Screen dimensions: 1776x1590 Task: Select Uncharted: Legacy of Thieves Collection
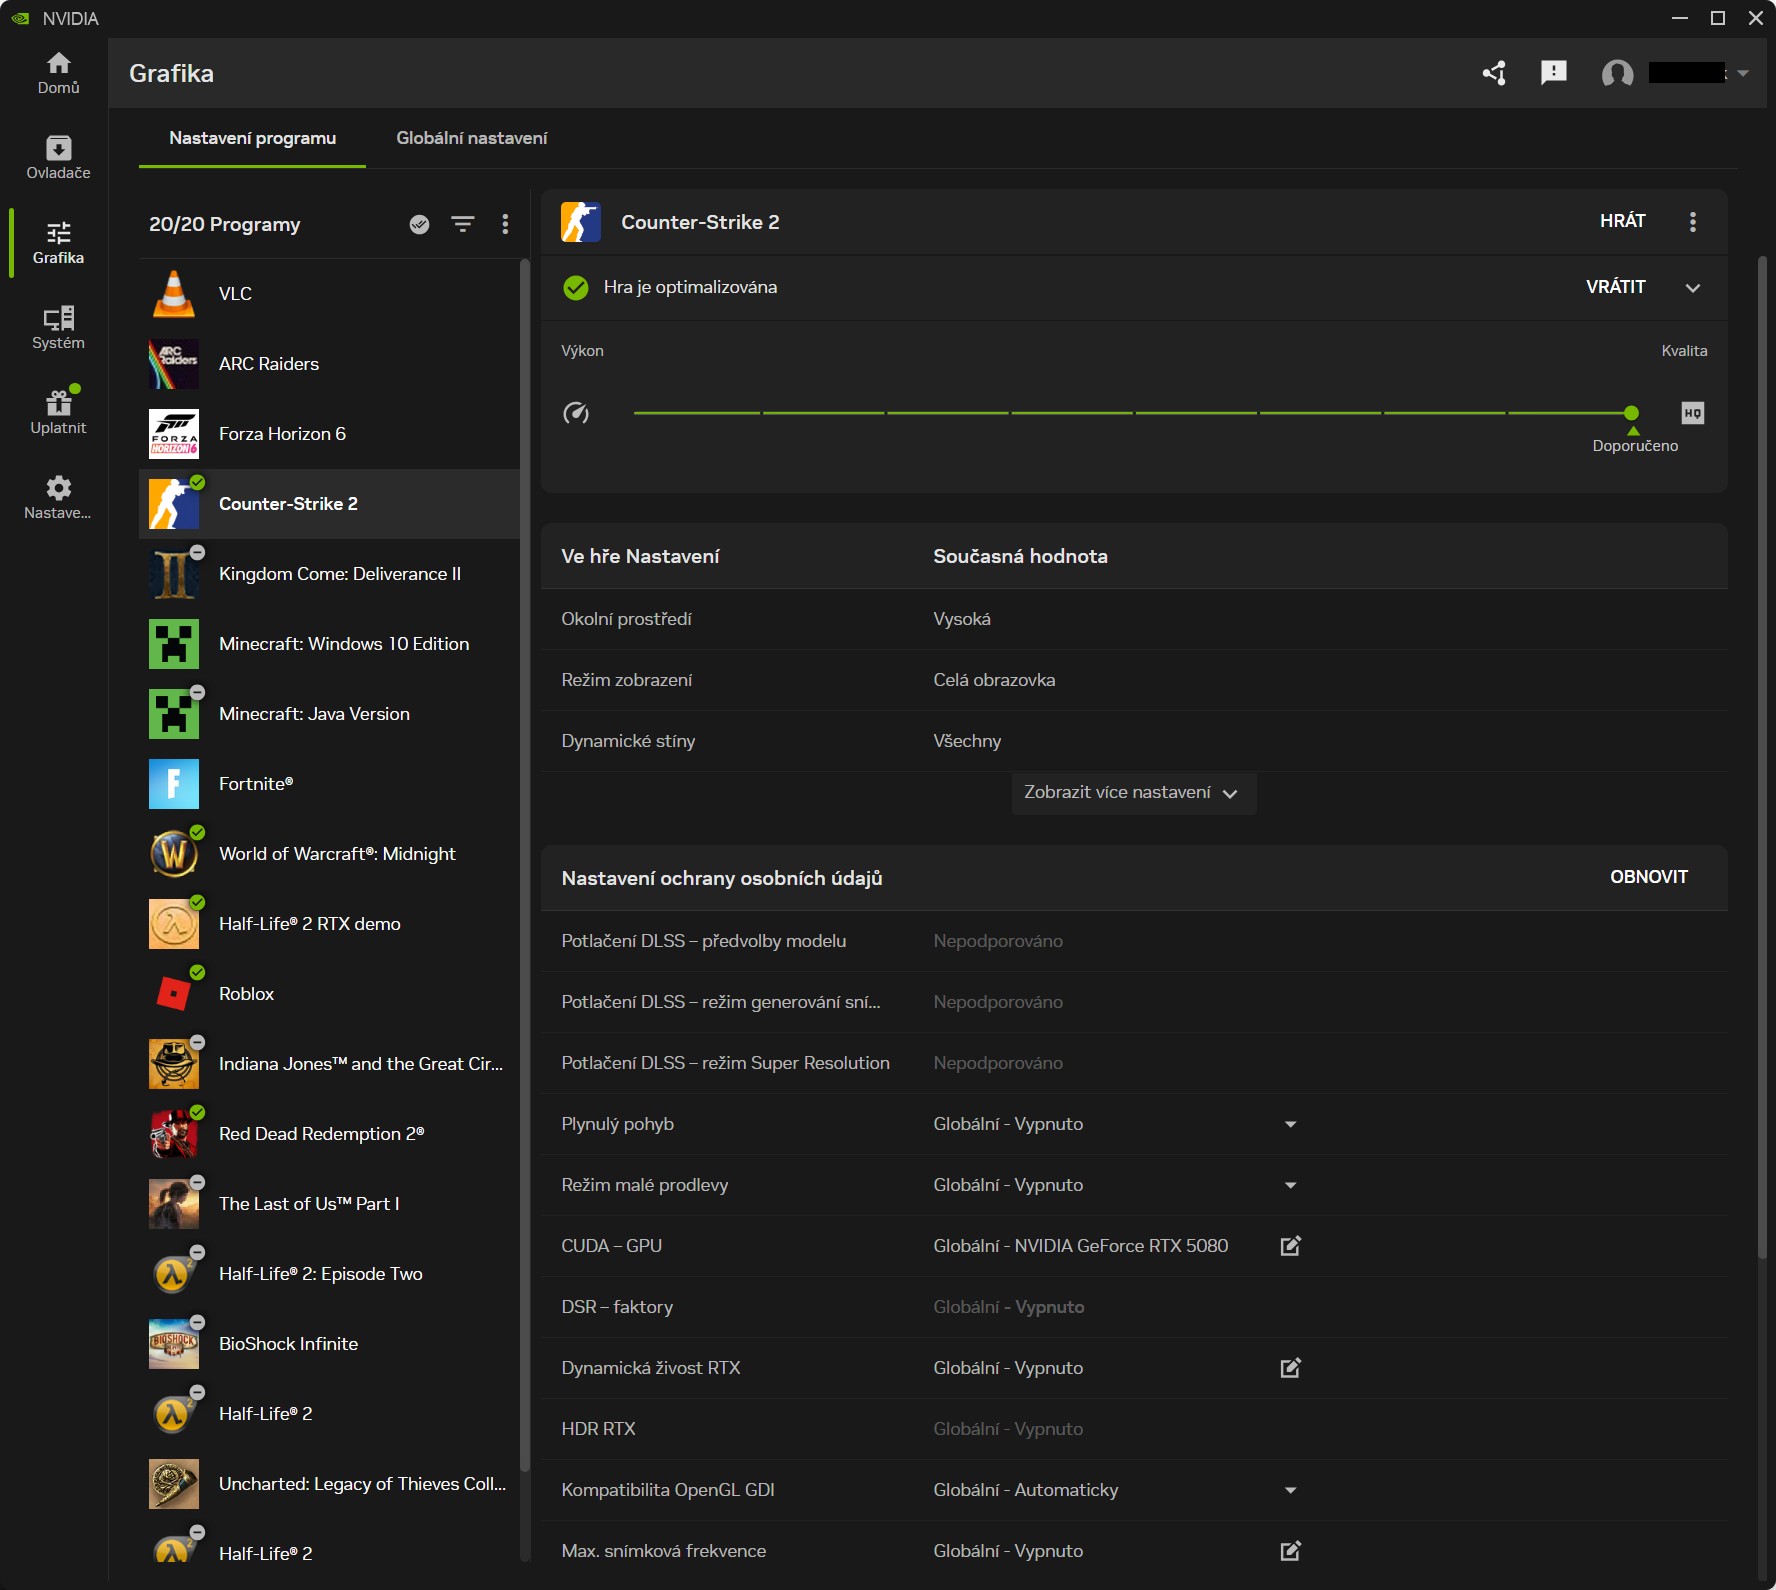329,1484
